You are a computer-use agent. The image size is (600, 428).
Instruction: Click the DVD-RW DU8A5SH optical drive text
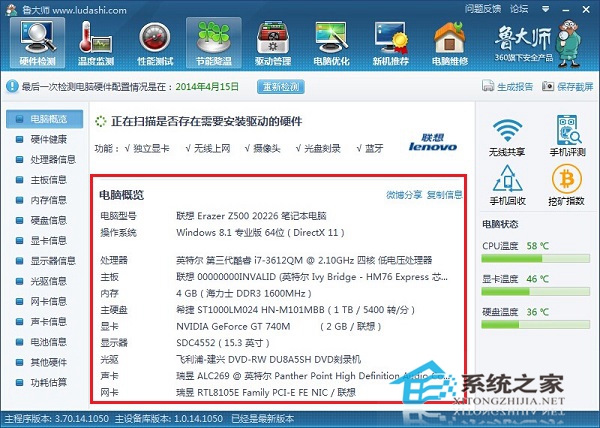pos(270,360)
